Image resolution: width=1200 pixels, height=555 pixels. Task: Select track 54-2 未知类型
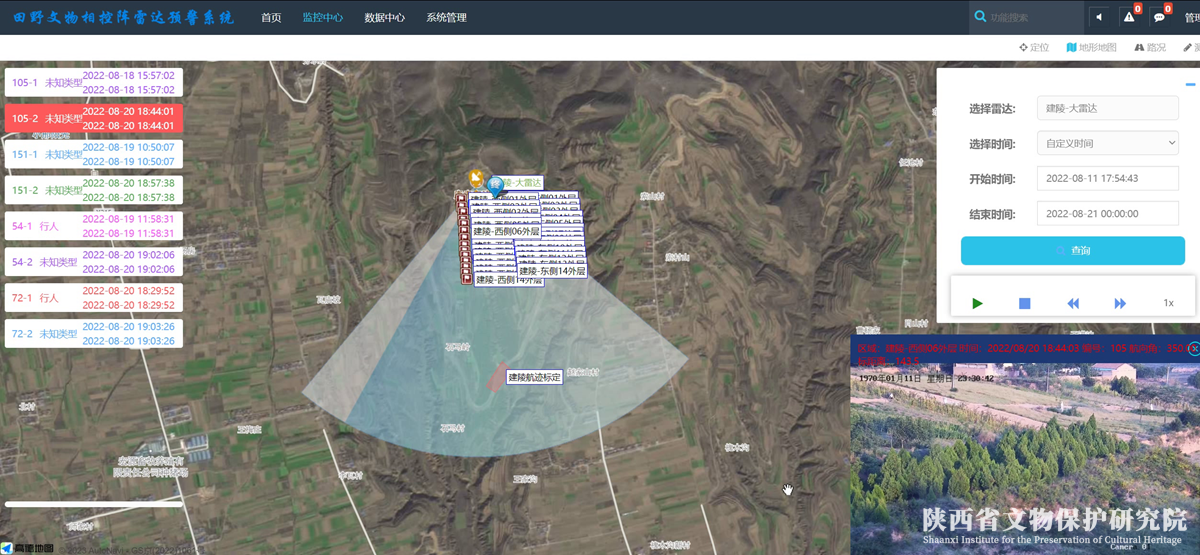(93, 262)
